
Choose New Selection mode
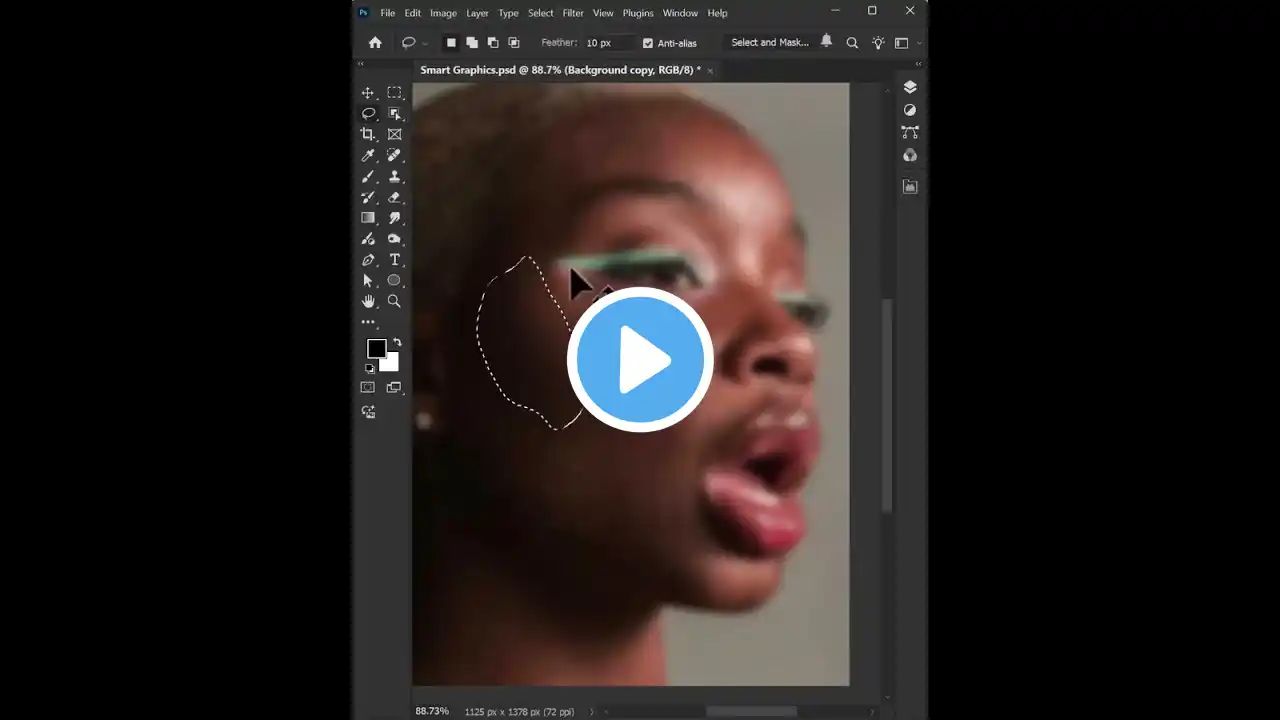tap(451, 43)
